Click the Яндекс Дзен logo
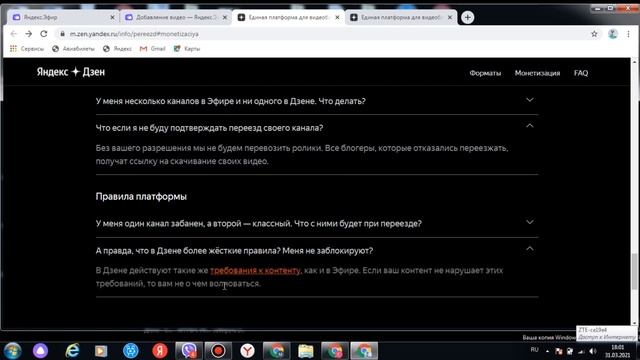Viewport: 640px width, 360px height. click(x=71, y=72)
